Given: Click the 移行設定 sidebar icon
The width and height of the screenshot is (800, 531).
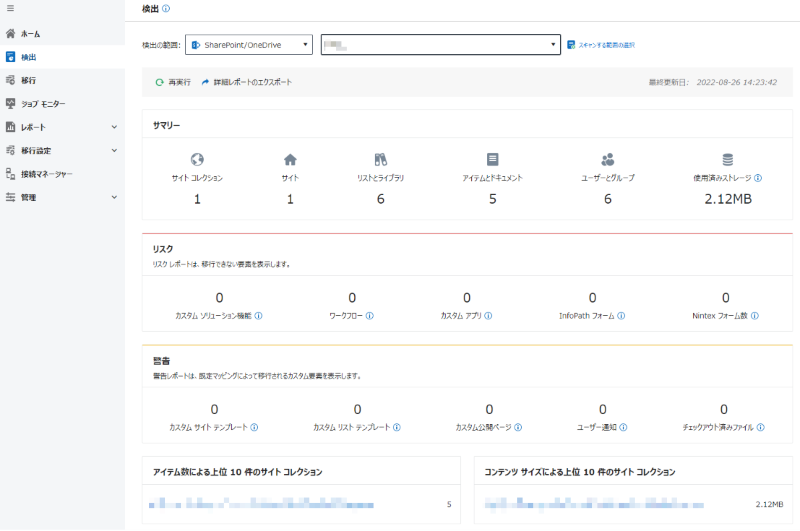Looking at the screenshot, I should pos(10,150).
